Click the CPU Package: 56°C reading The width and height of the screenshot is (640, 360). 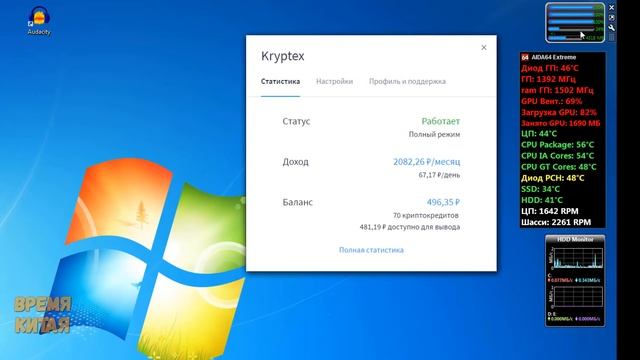pos(558,144)
